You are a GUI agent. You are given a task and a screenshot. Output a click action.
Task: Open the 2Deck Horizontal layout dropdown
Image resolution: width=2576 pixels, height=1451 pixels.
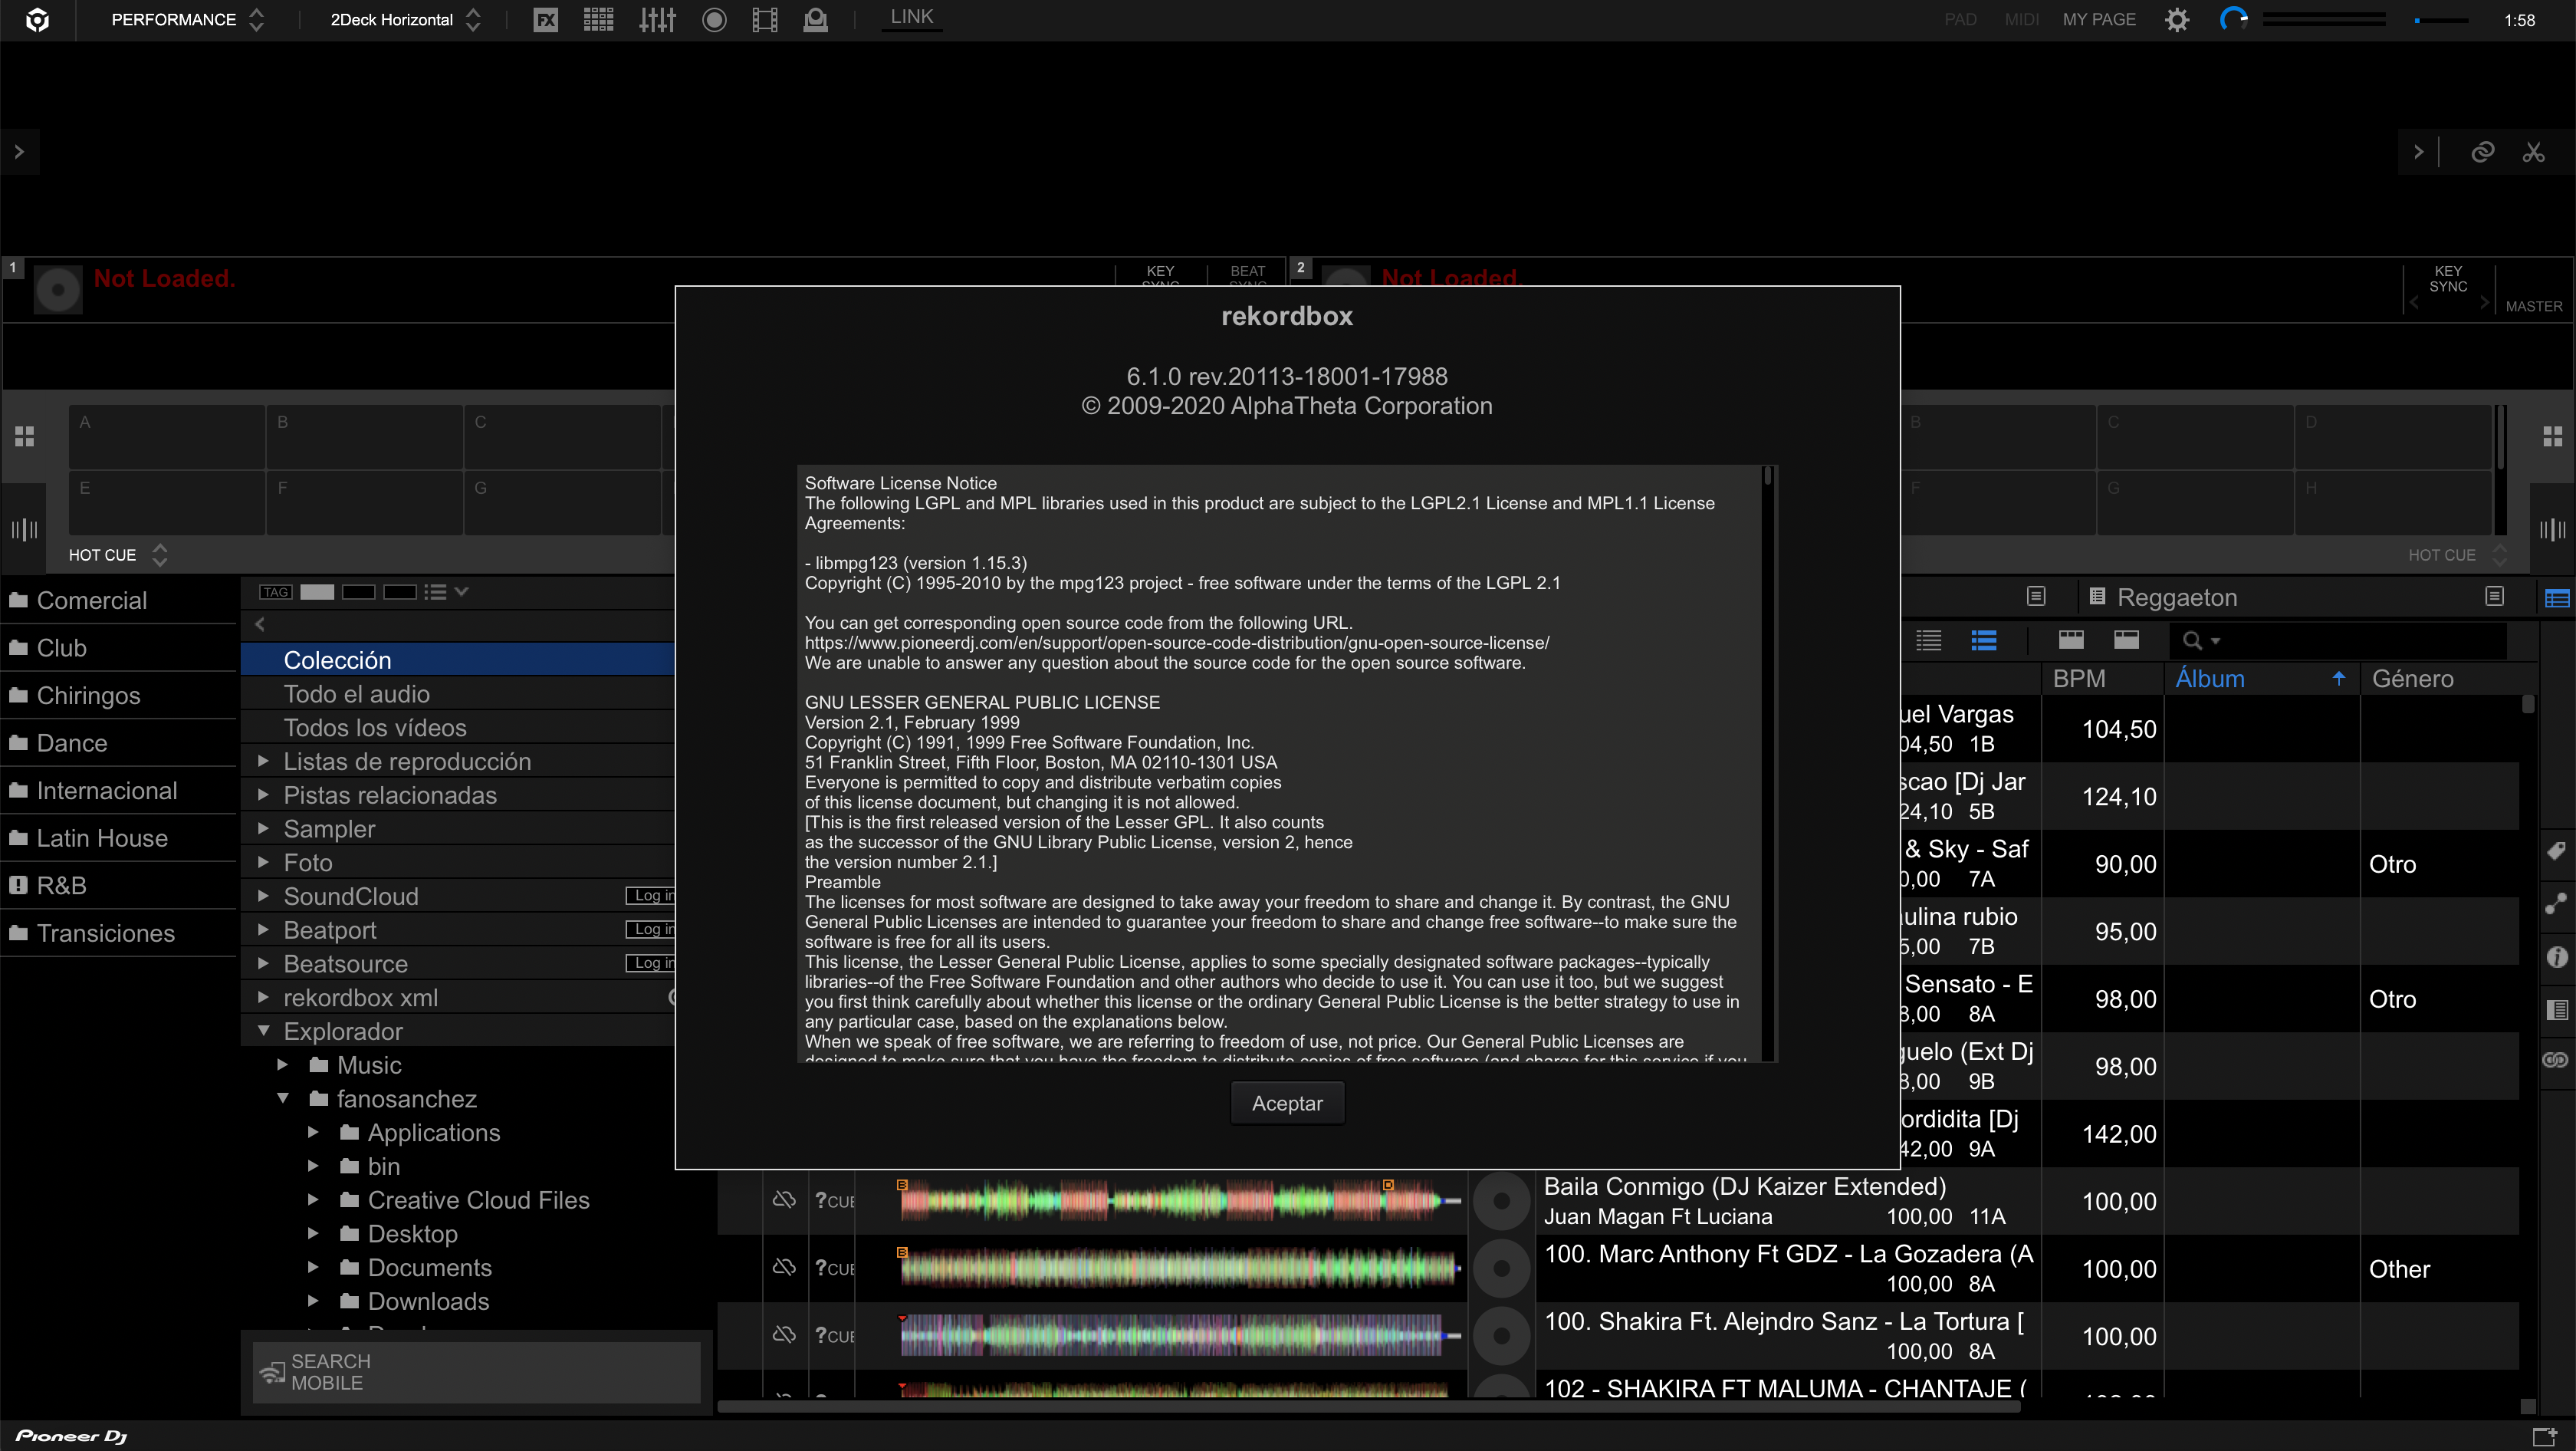click(x=405, y=20)
